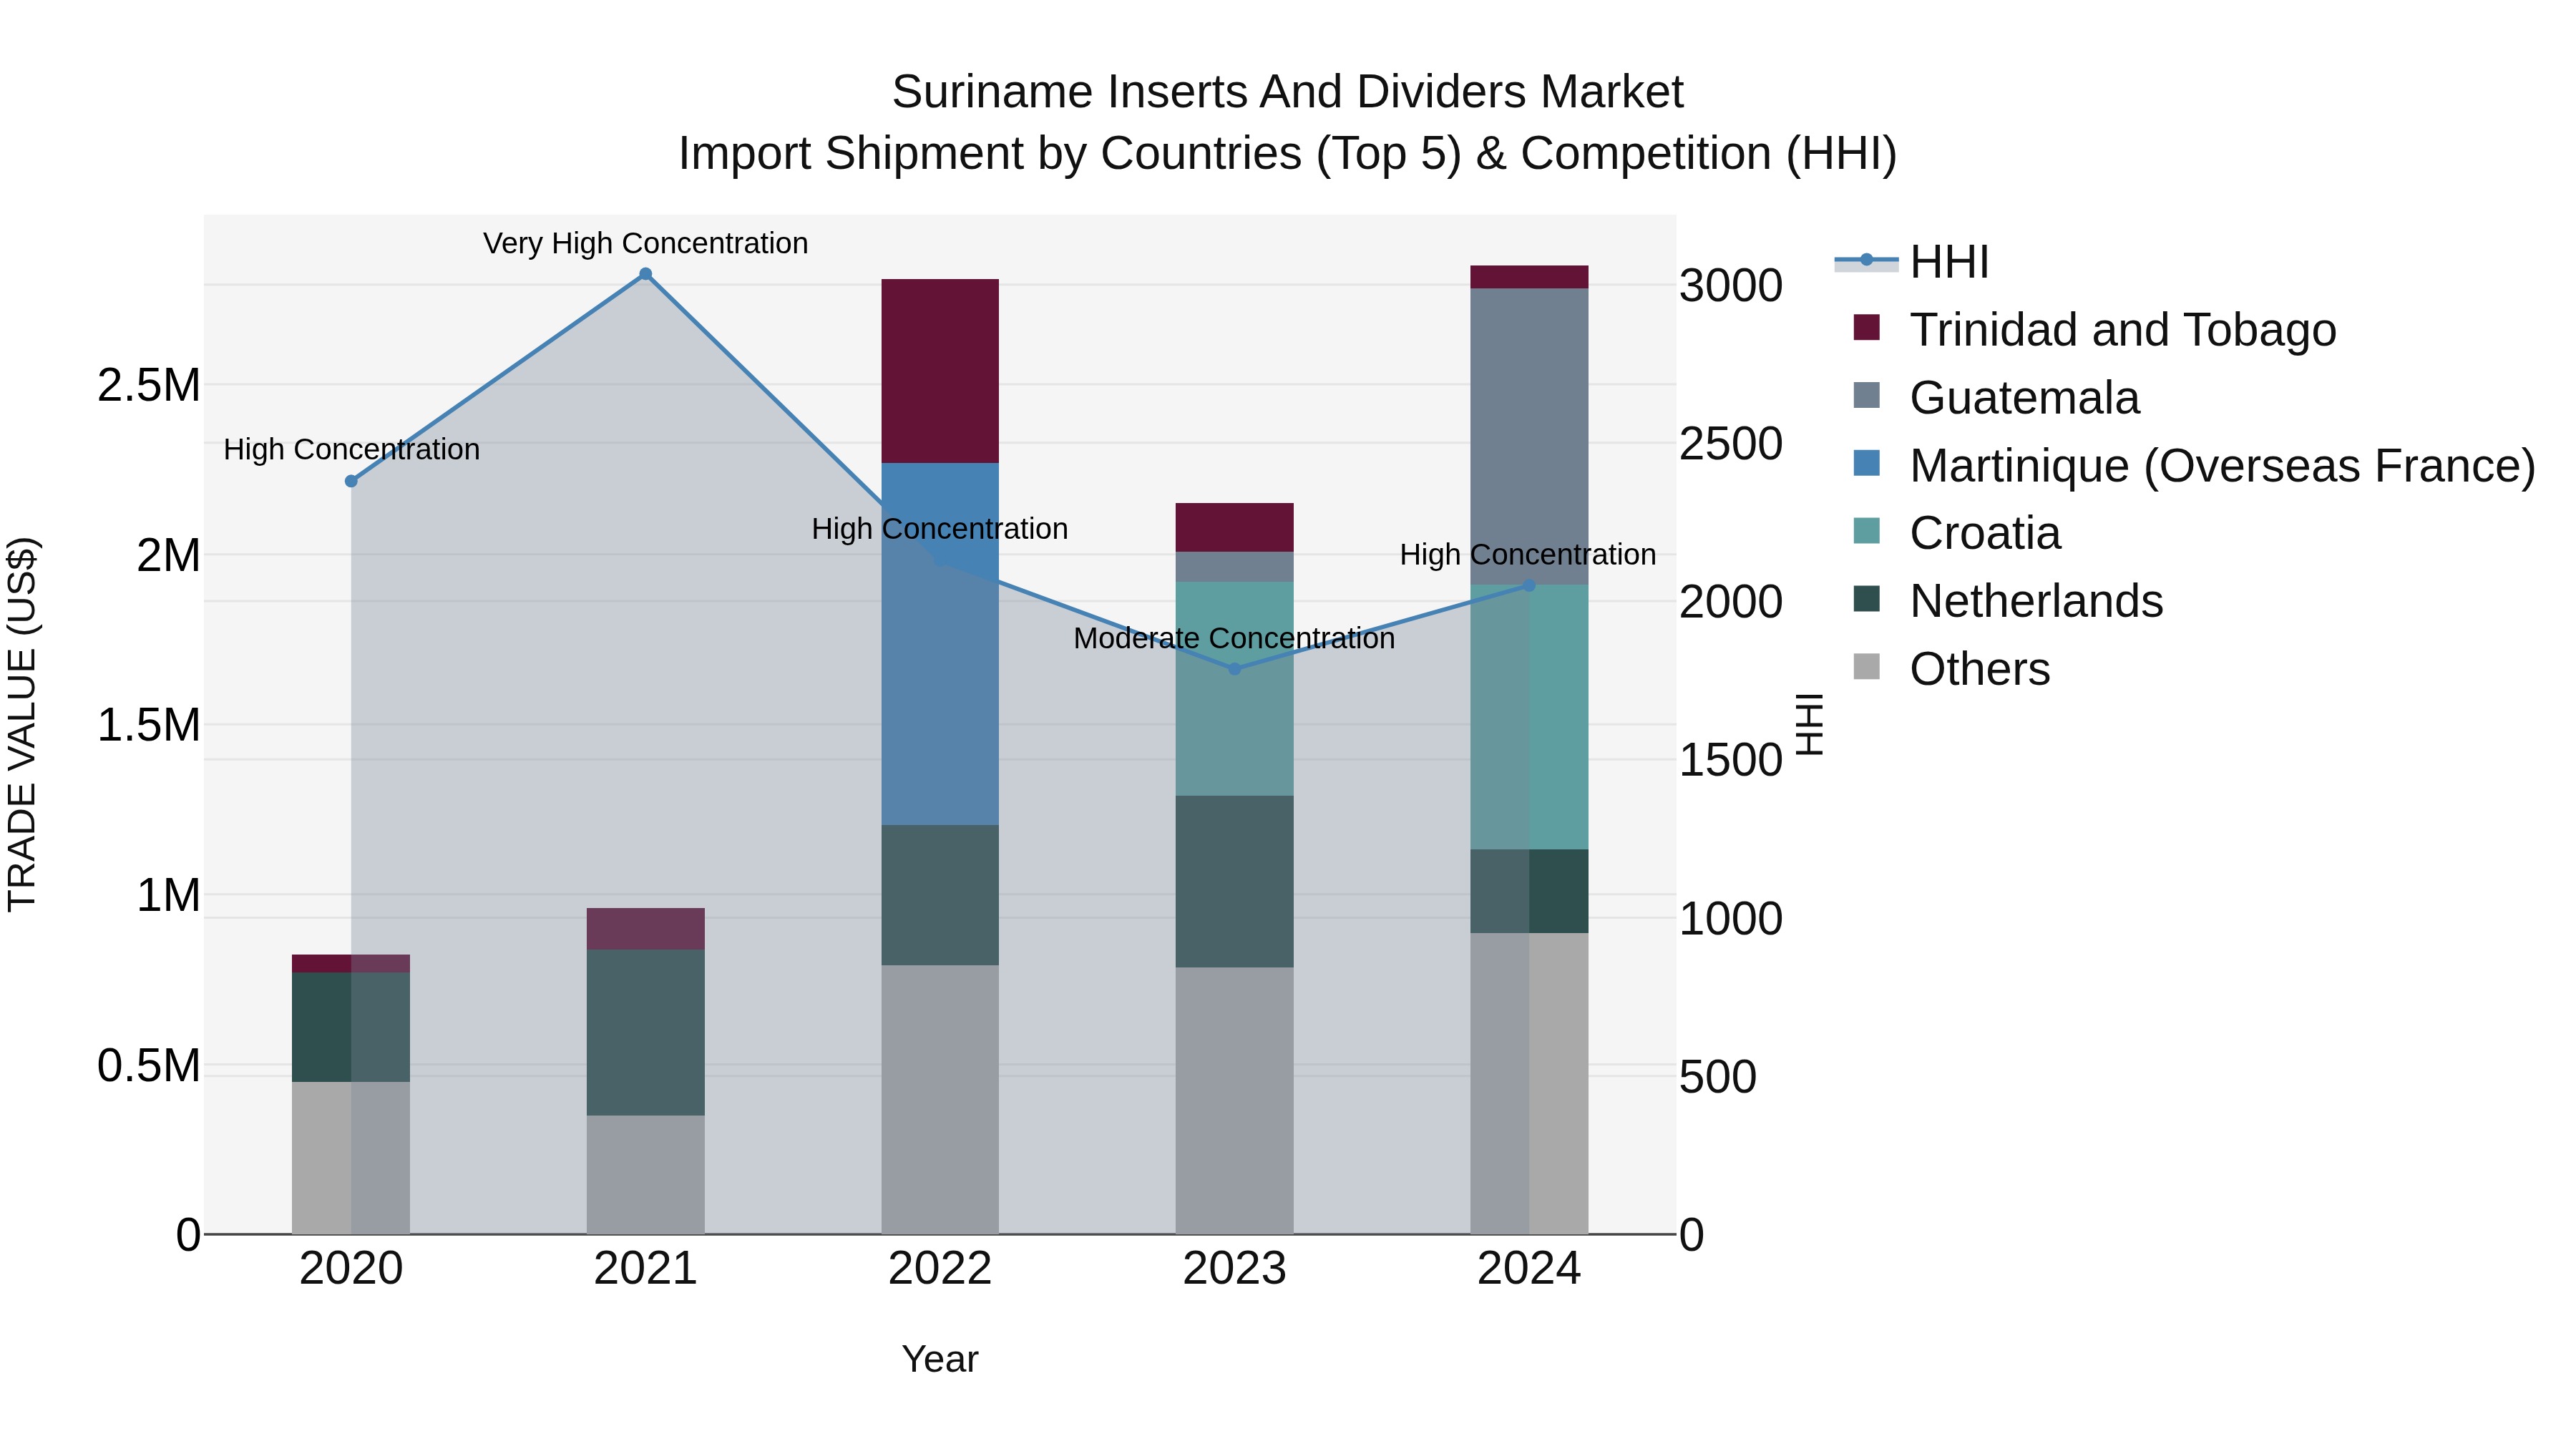Click the HHI line marker icon in legend
This screenshot has height=1449, width=2576.
(x=1866, y=260)
